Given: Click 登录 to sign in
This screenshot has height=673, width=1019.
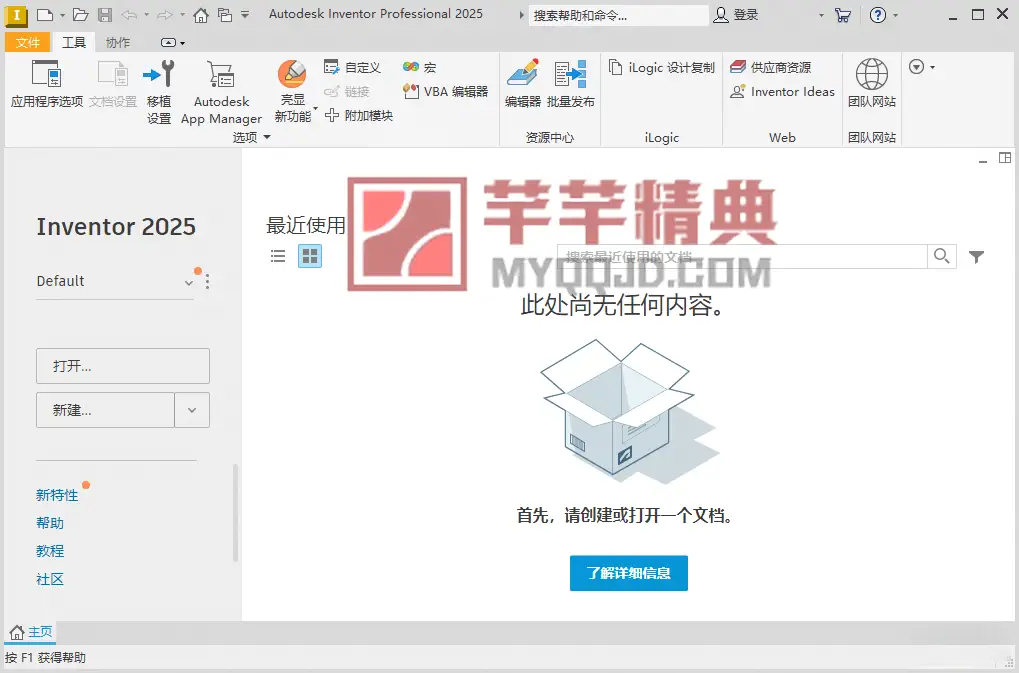Looking at the screenshot, I should [736, 15].
